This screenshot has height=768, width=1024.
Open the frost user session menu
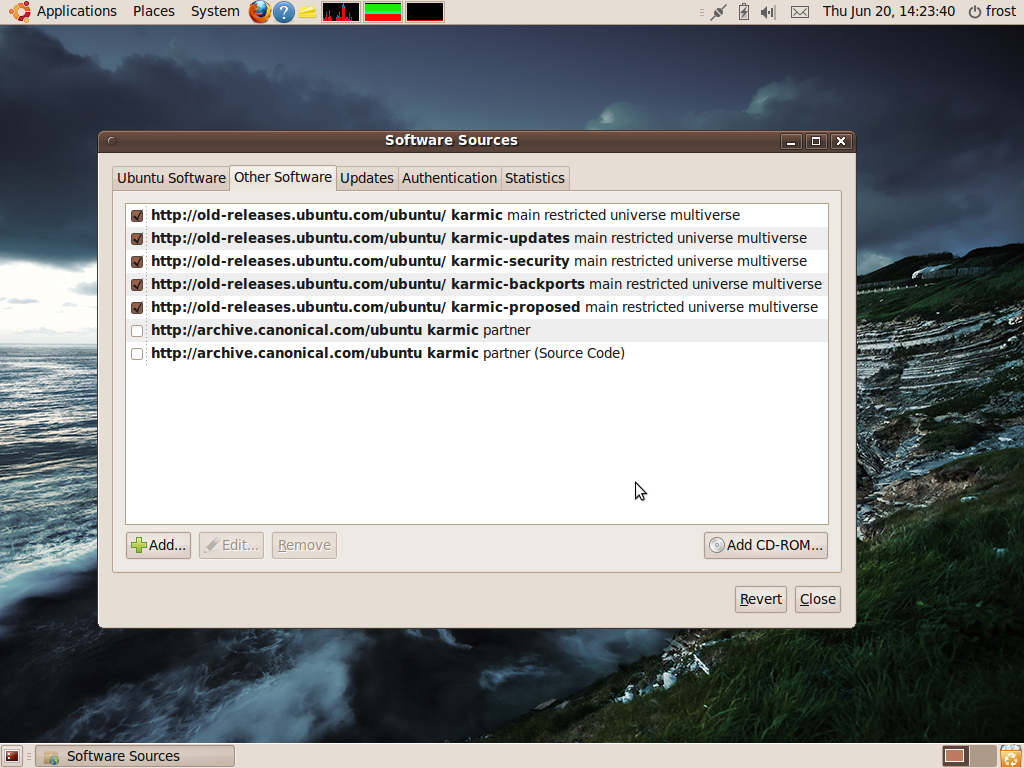tap(992, 12)
